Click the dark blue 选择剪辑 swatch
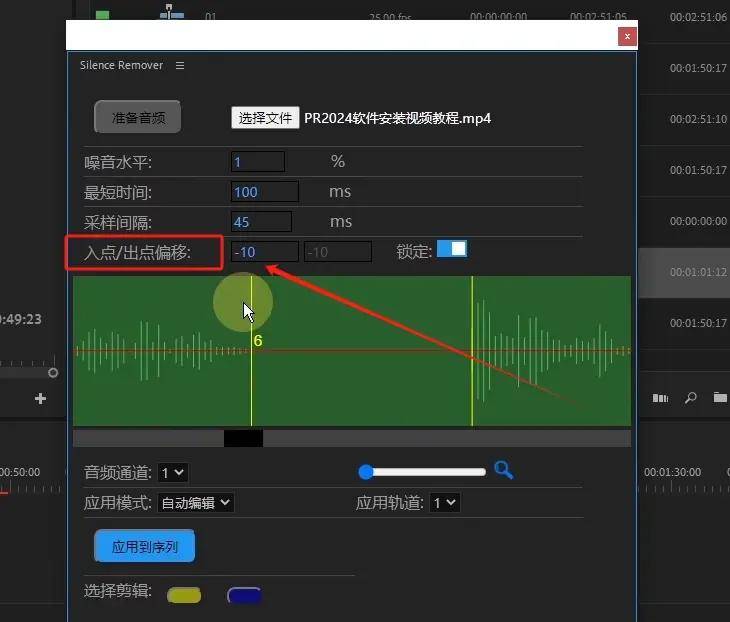This screenshot has width=730, height=622. click(x=244, y=595)
